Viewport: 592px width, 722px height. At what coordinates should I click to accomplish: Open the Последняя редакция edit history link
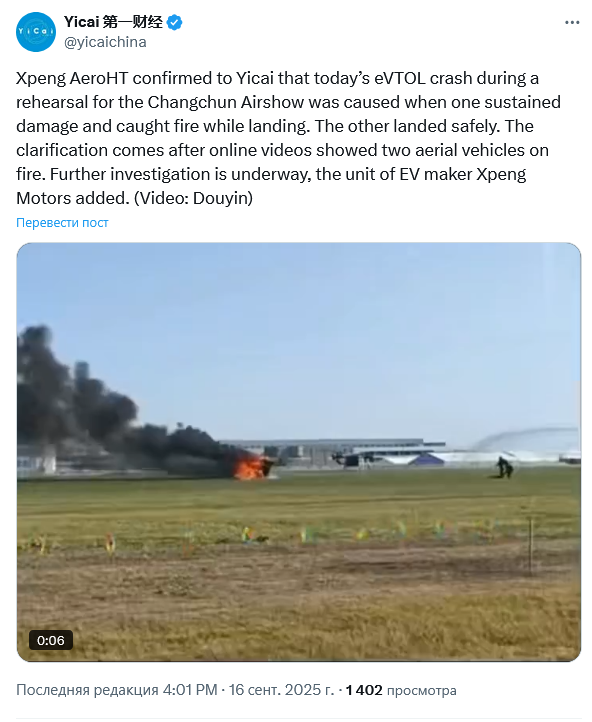pyautogui.click(x=87, y=690)
